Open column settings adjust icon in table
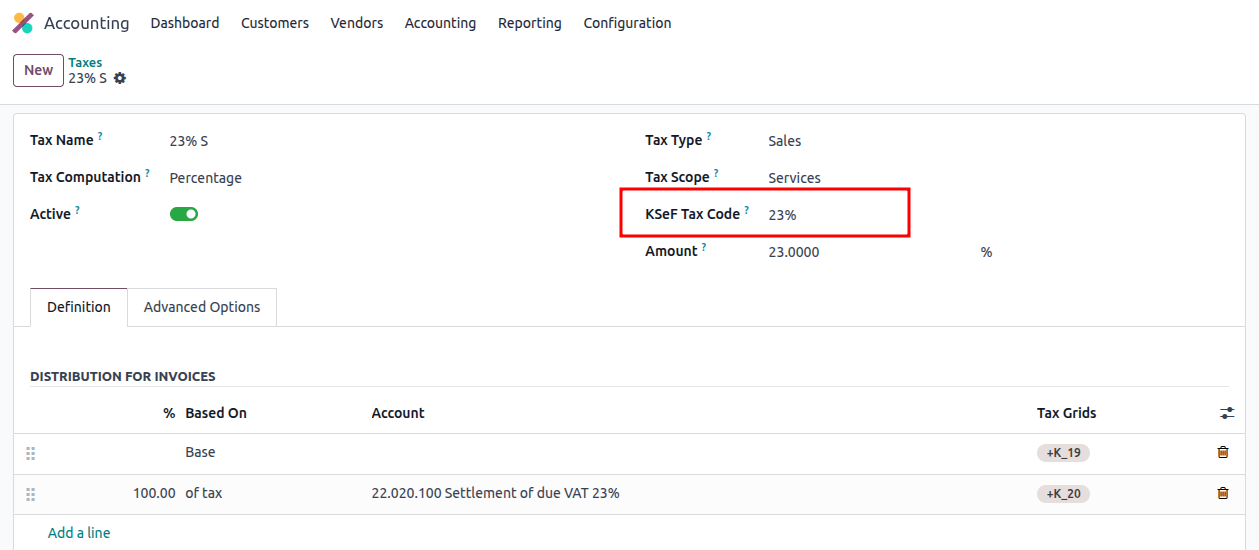Image resolution: width=1259 pixels, height=550 pixels. click(1227, 413)
